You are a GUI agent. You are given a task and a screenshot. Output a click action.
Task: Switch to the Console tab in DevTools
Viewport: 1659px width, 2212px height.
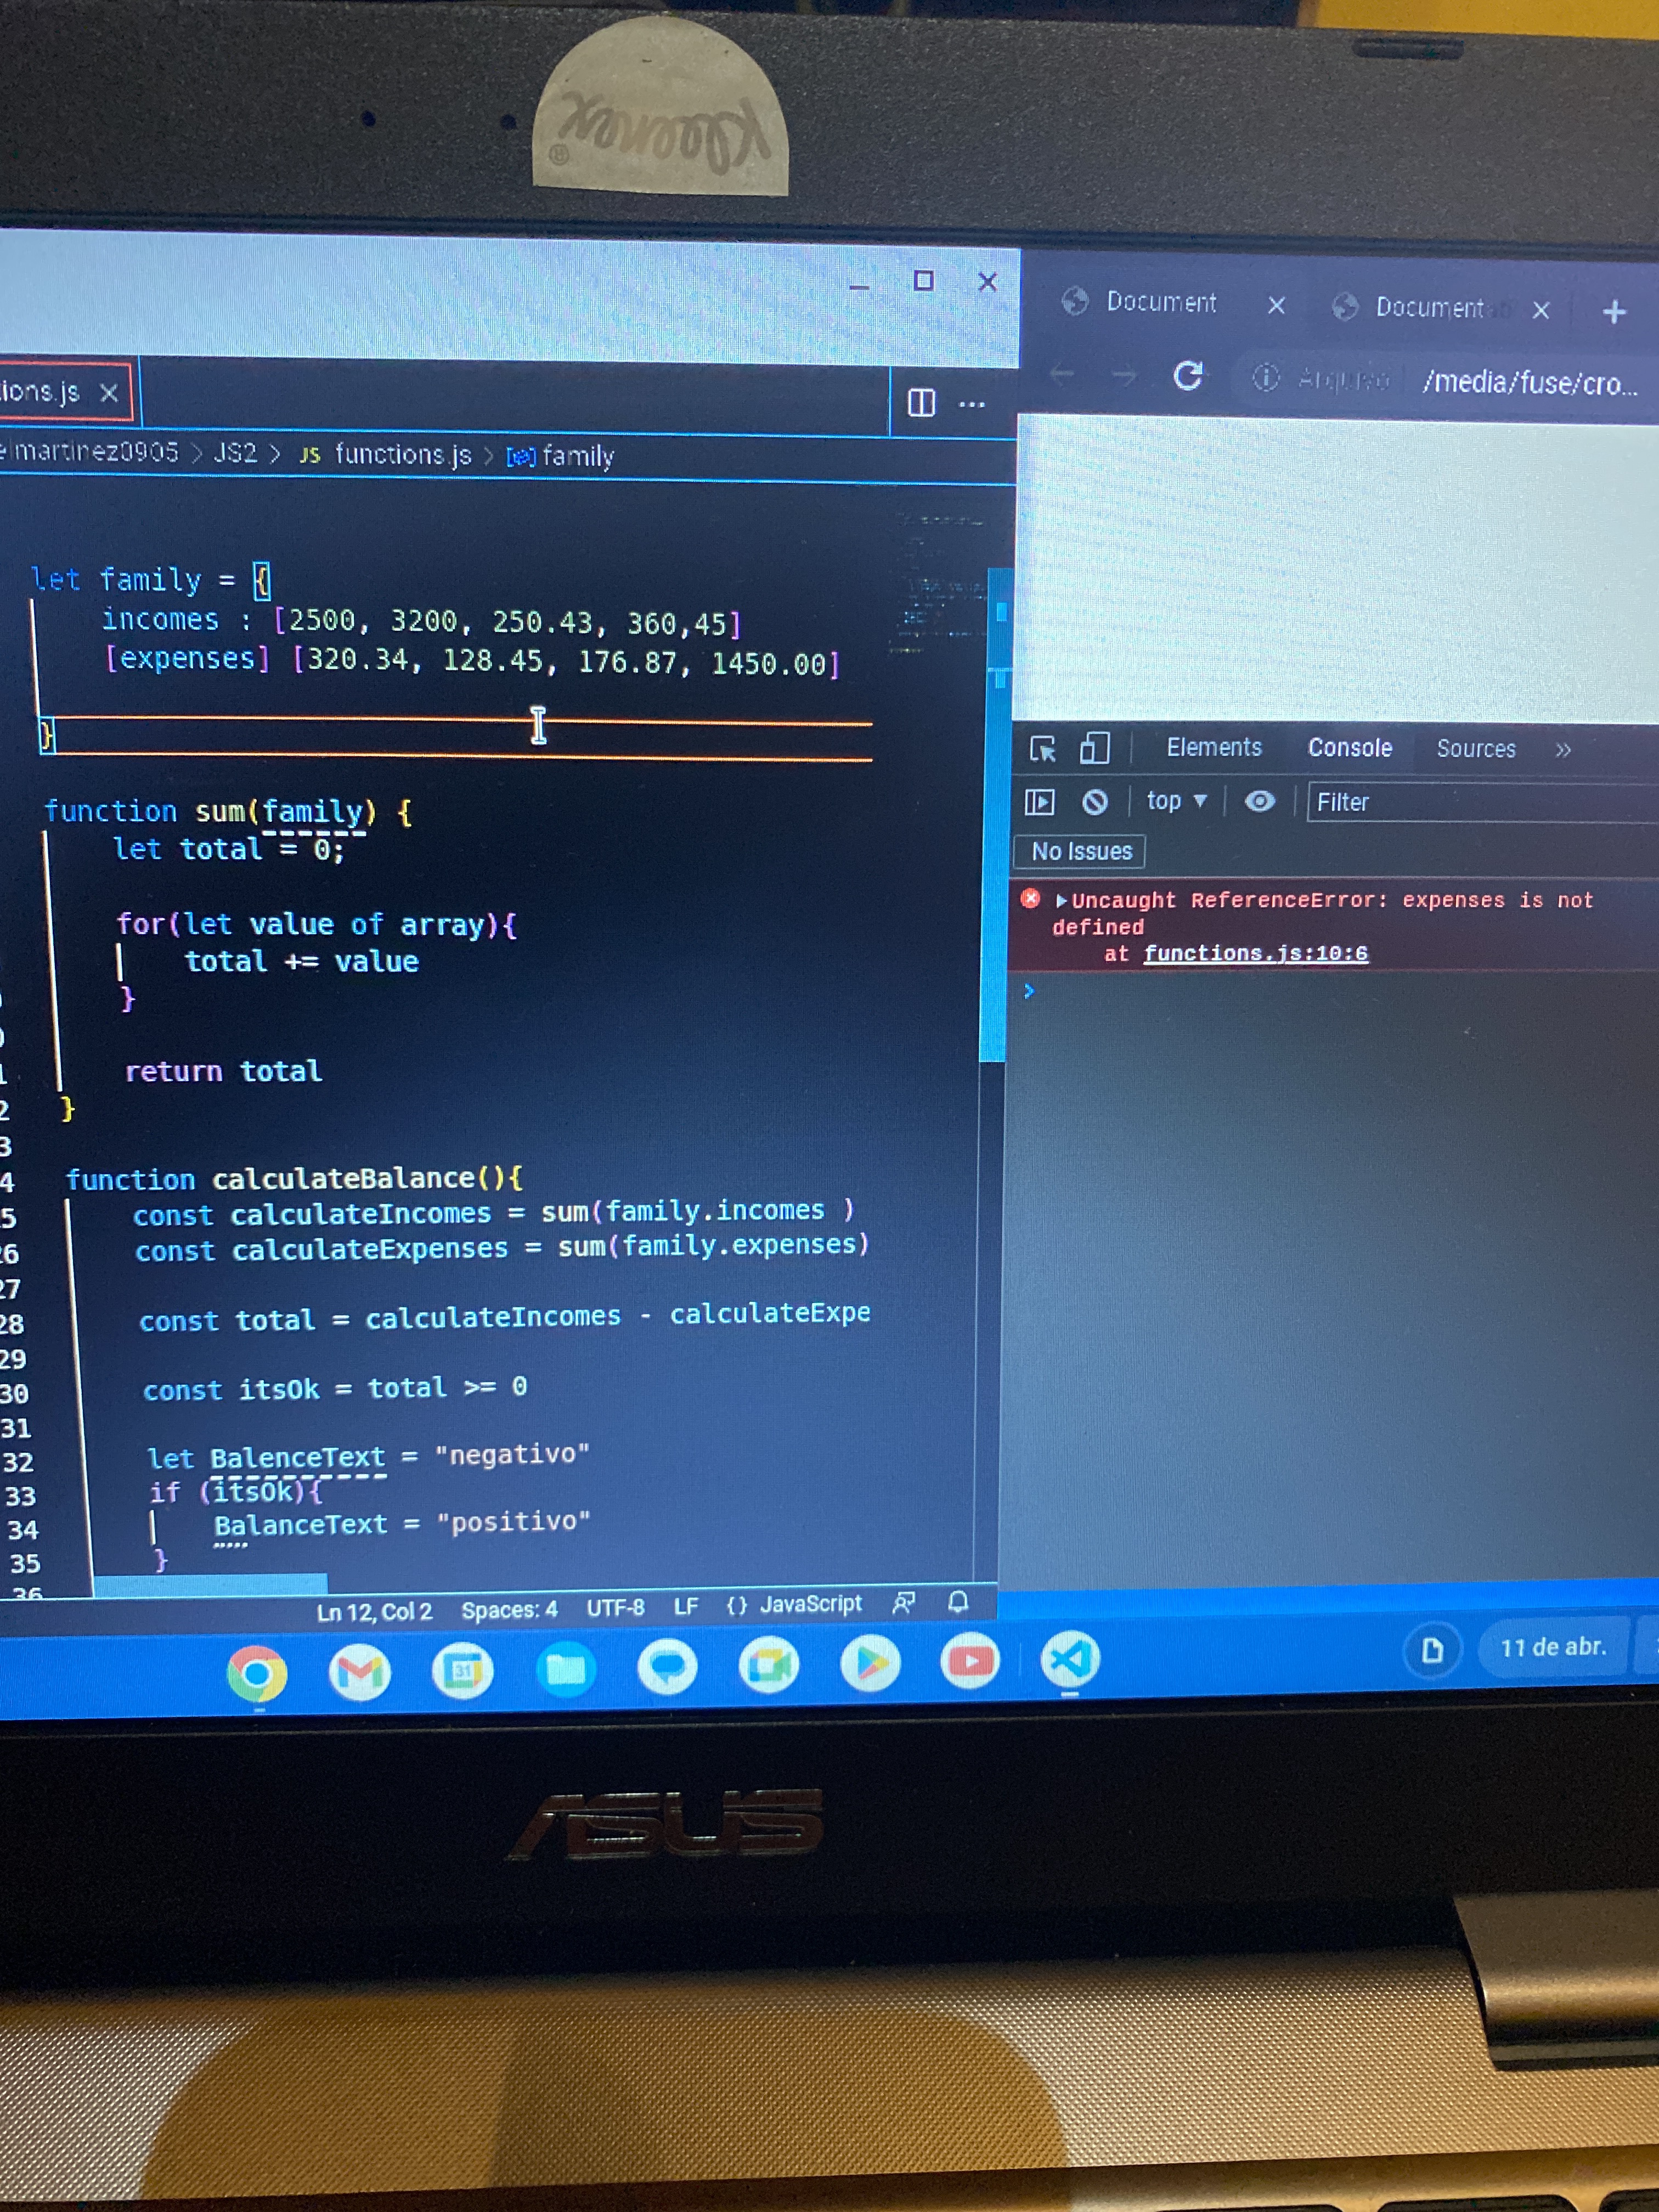tap(1350, 748)
